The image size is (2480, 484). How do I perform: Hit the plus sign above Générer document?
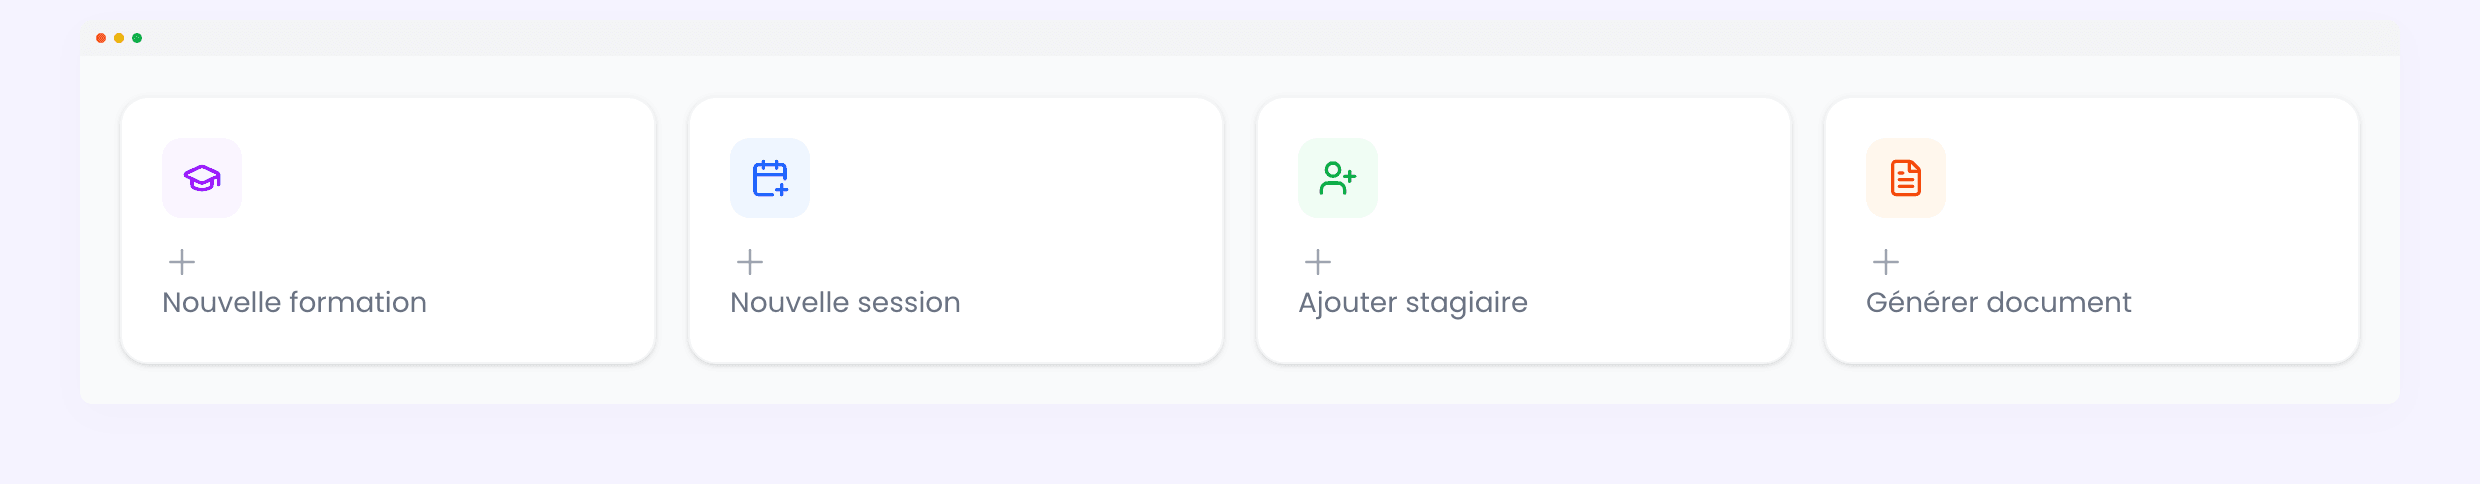1886,262
